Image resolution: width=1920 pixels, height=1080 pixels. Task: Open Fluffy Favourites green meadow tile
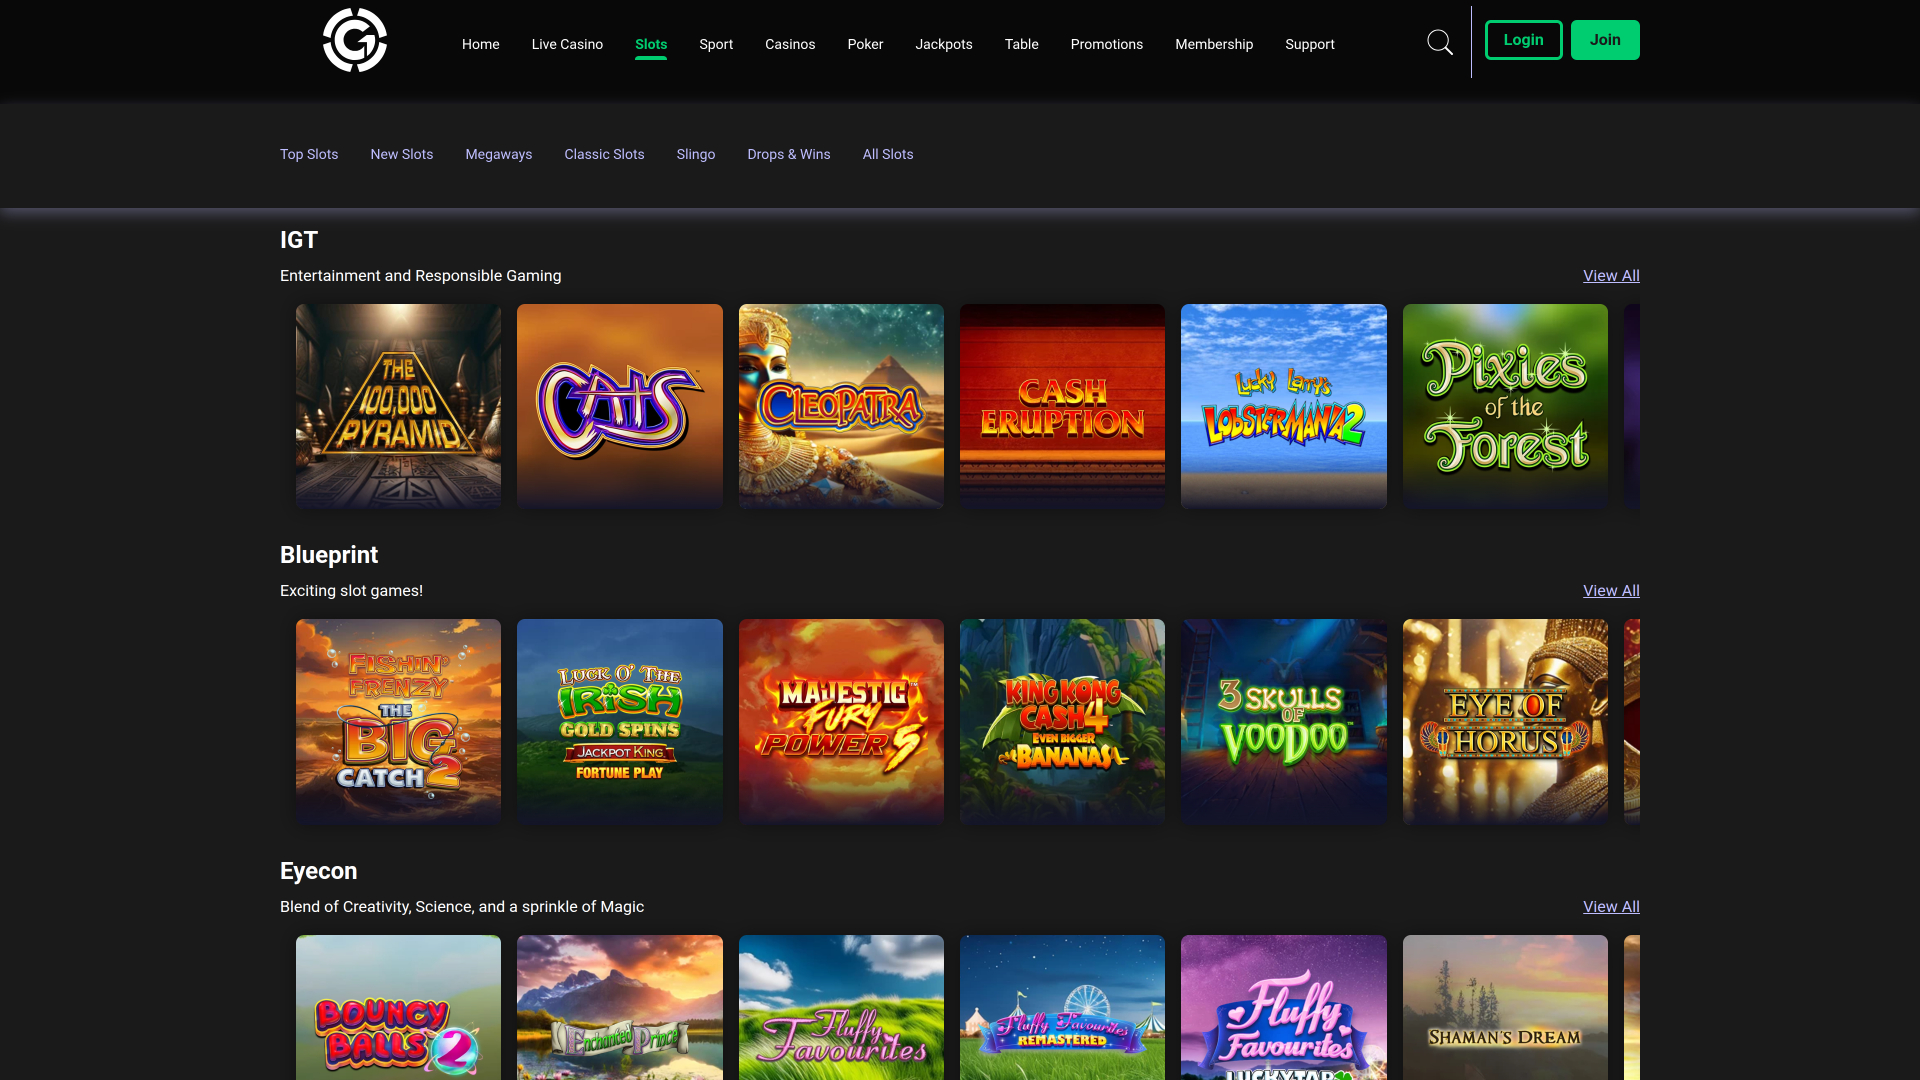pos(841,1007)
